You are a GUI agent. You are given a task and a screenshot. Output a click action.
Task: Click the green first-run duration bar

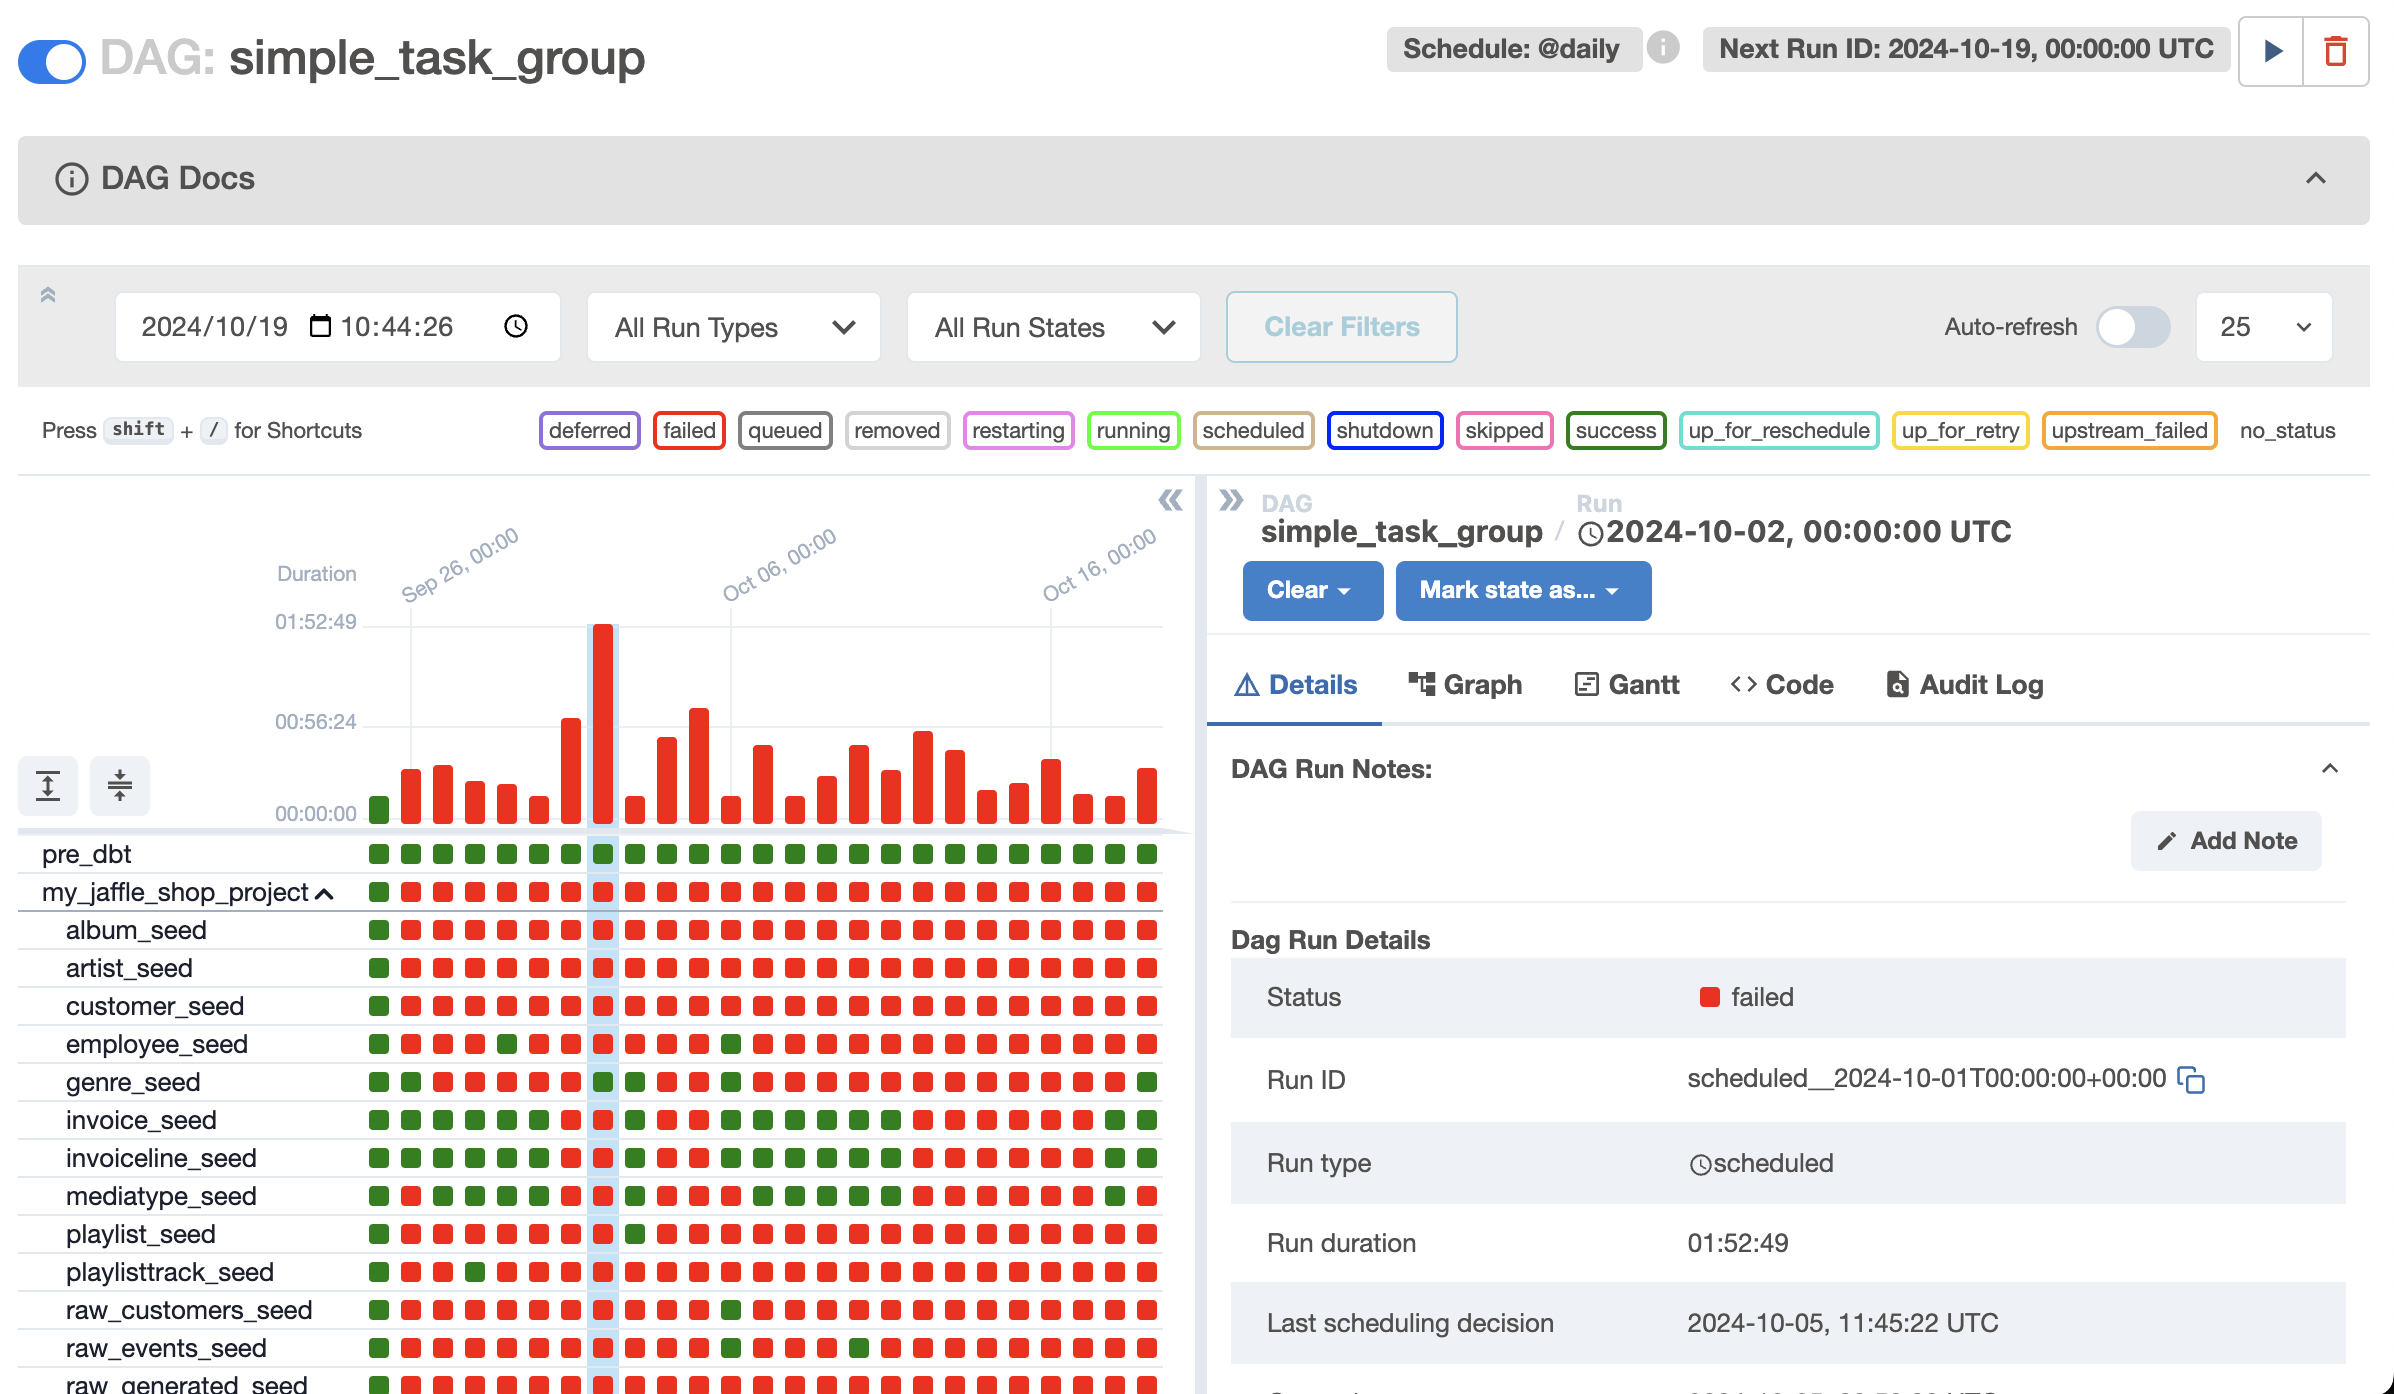(x=379, y=809)
